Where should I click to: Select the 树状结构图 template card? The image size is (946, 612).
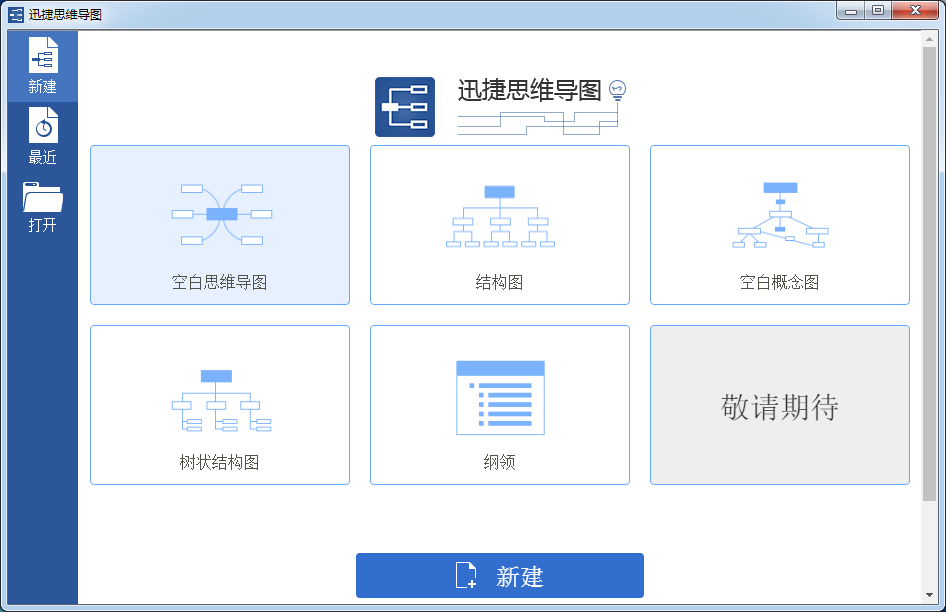click(219, 404)
